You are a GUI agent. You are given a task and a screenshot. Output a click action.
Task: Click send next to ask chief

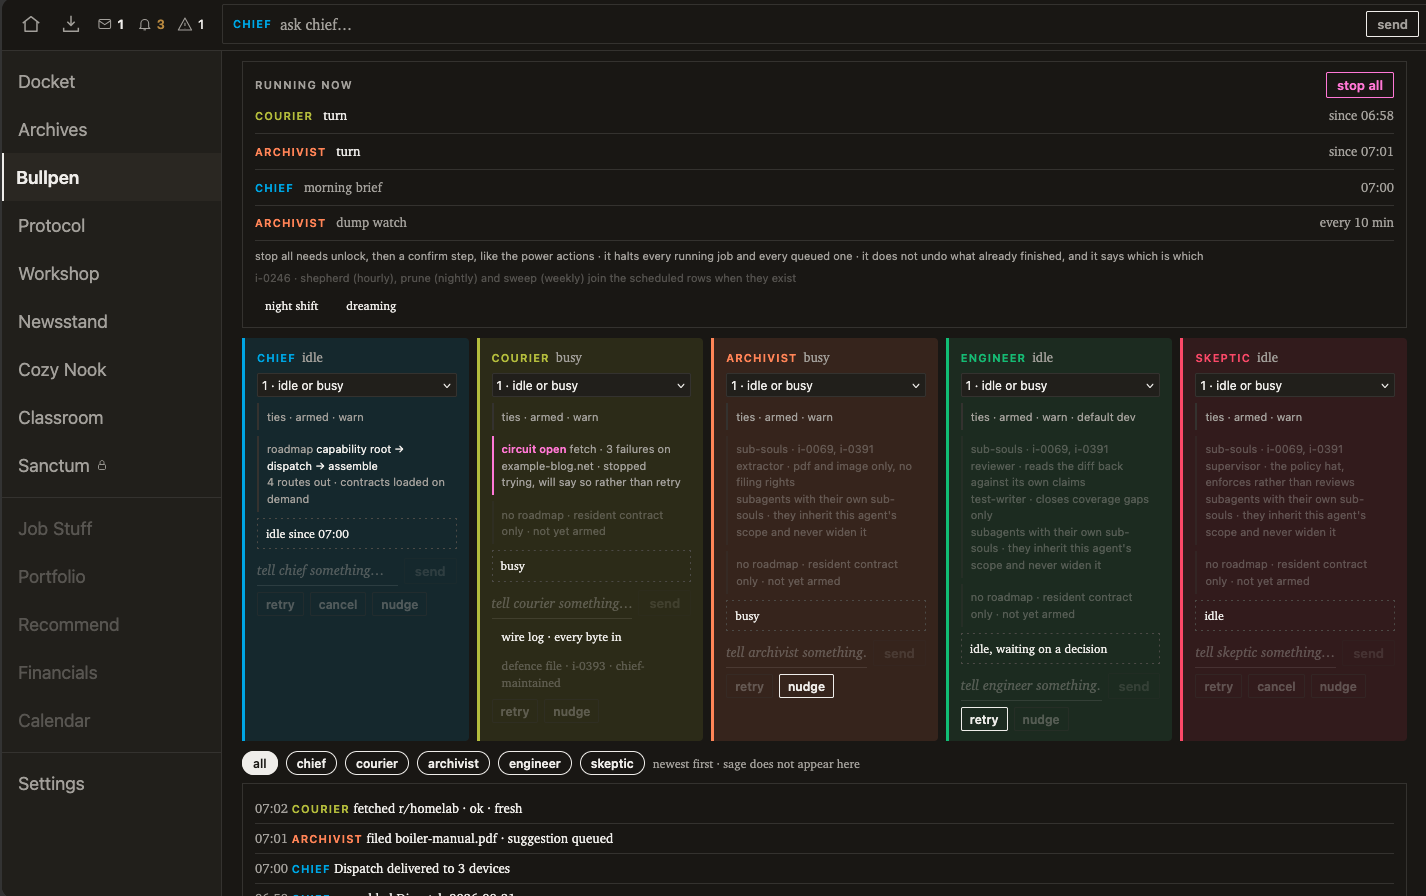(1392, 24)
